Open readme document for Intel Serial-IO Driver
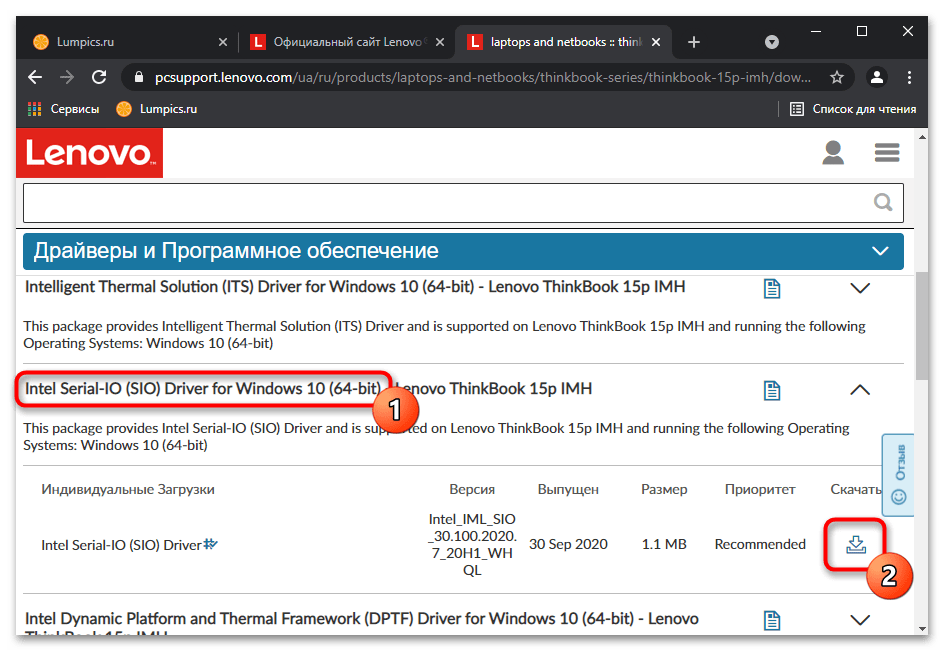The height and width of the screenshot is (651, 944). (x=772, y=390)
